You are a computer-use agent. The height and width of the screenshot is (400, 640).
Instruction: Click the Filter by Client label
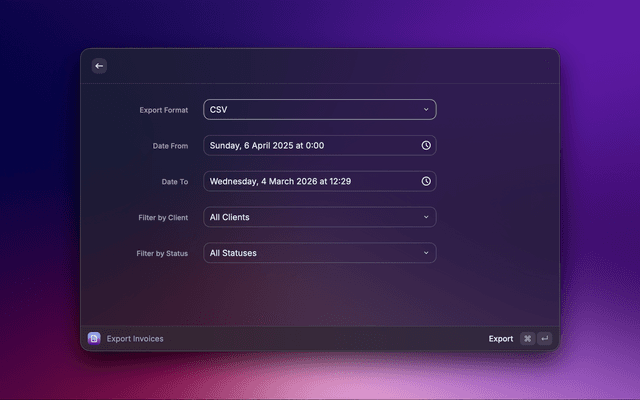coord(162,218)
